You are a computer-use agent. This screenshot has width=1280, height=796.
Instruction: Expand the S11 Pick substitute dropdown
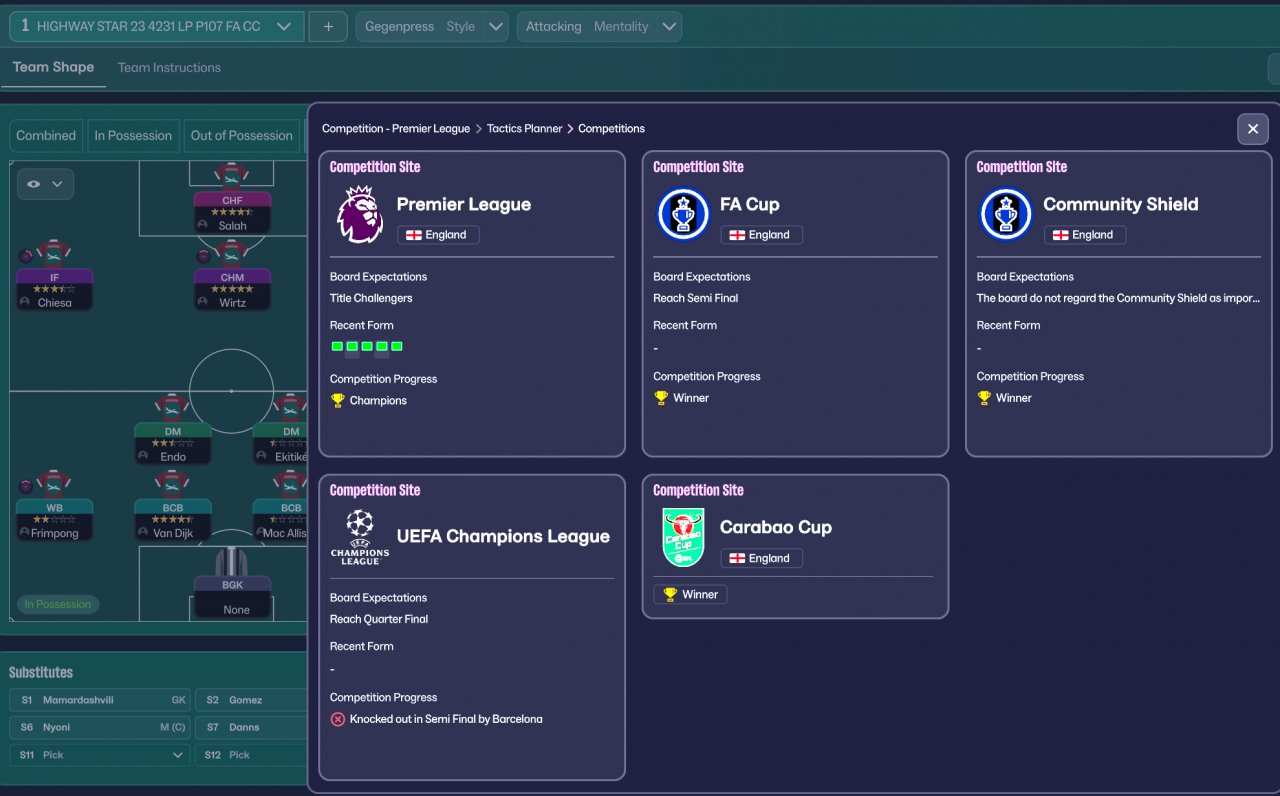click(x=99, y=755)
